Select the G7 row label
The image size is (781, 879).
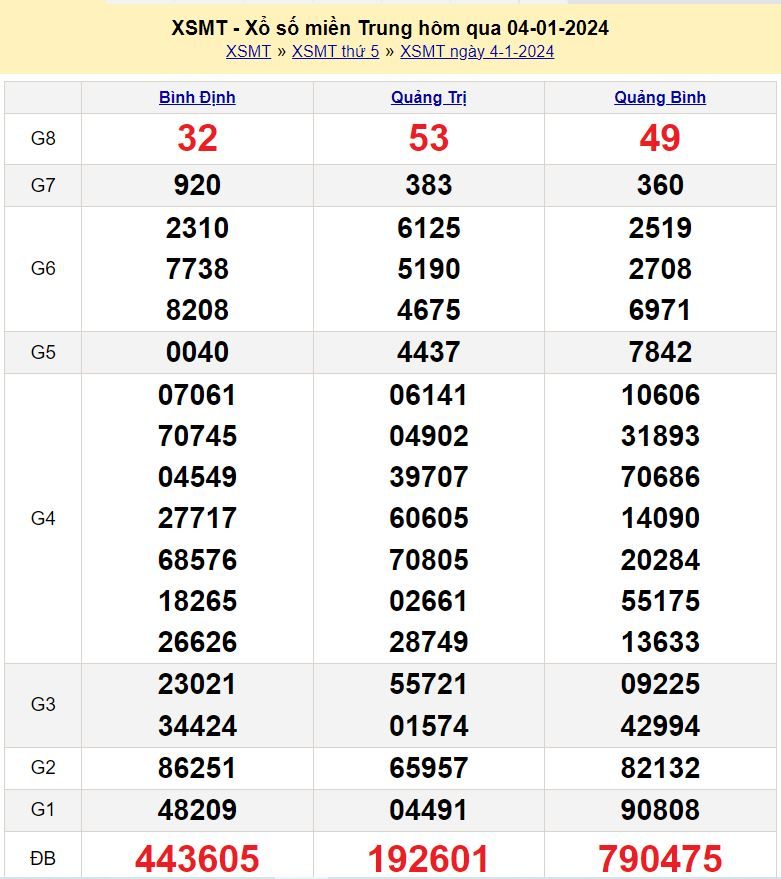pos(43,185)
